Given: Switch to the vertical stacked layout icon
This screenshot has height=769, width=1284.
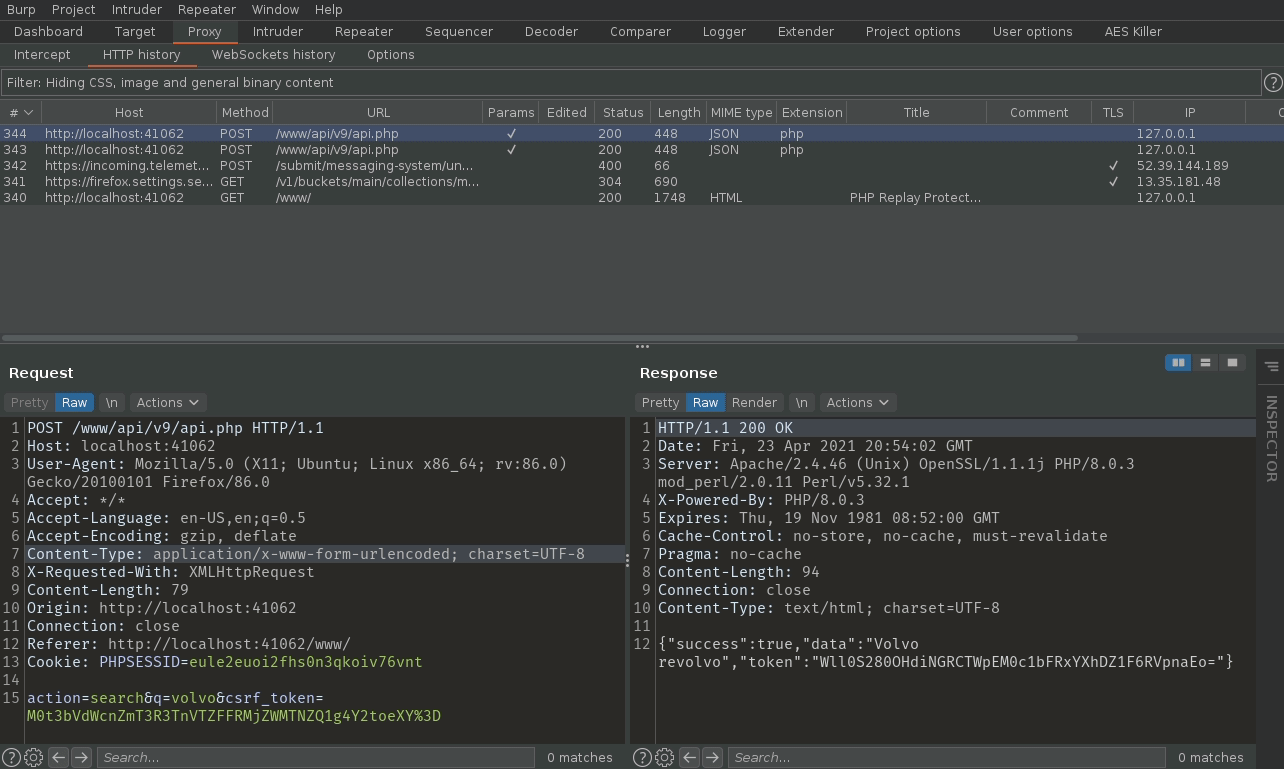Looking at the screenshot, I should 1205,363.
